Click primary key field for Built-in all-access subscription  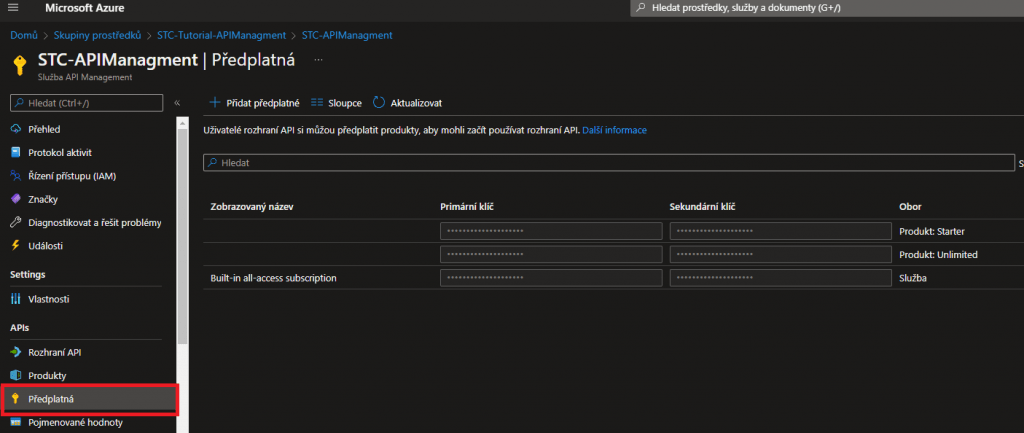click(551, 278)
